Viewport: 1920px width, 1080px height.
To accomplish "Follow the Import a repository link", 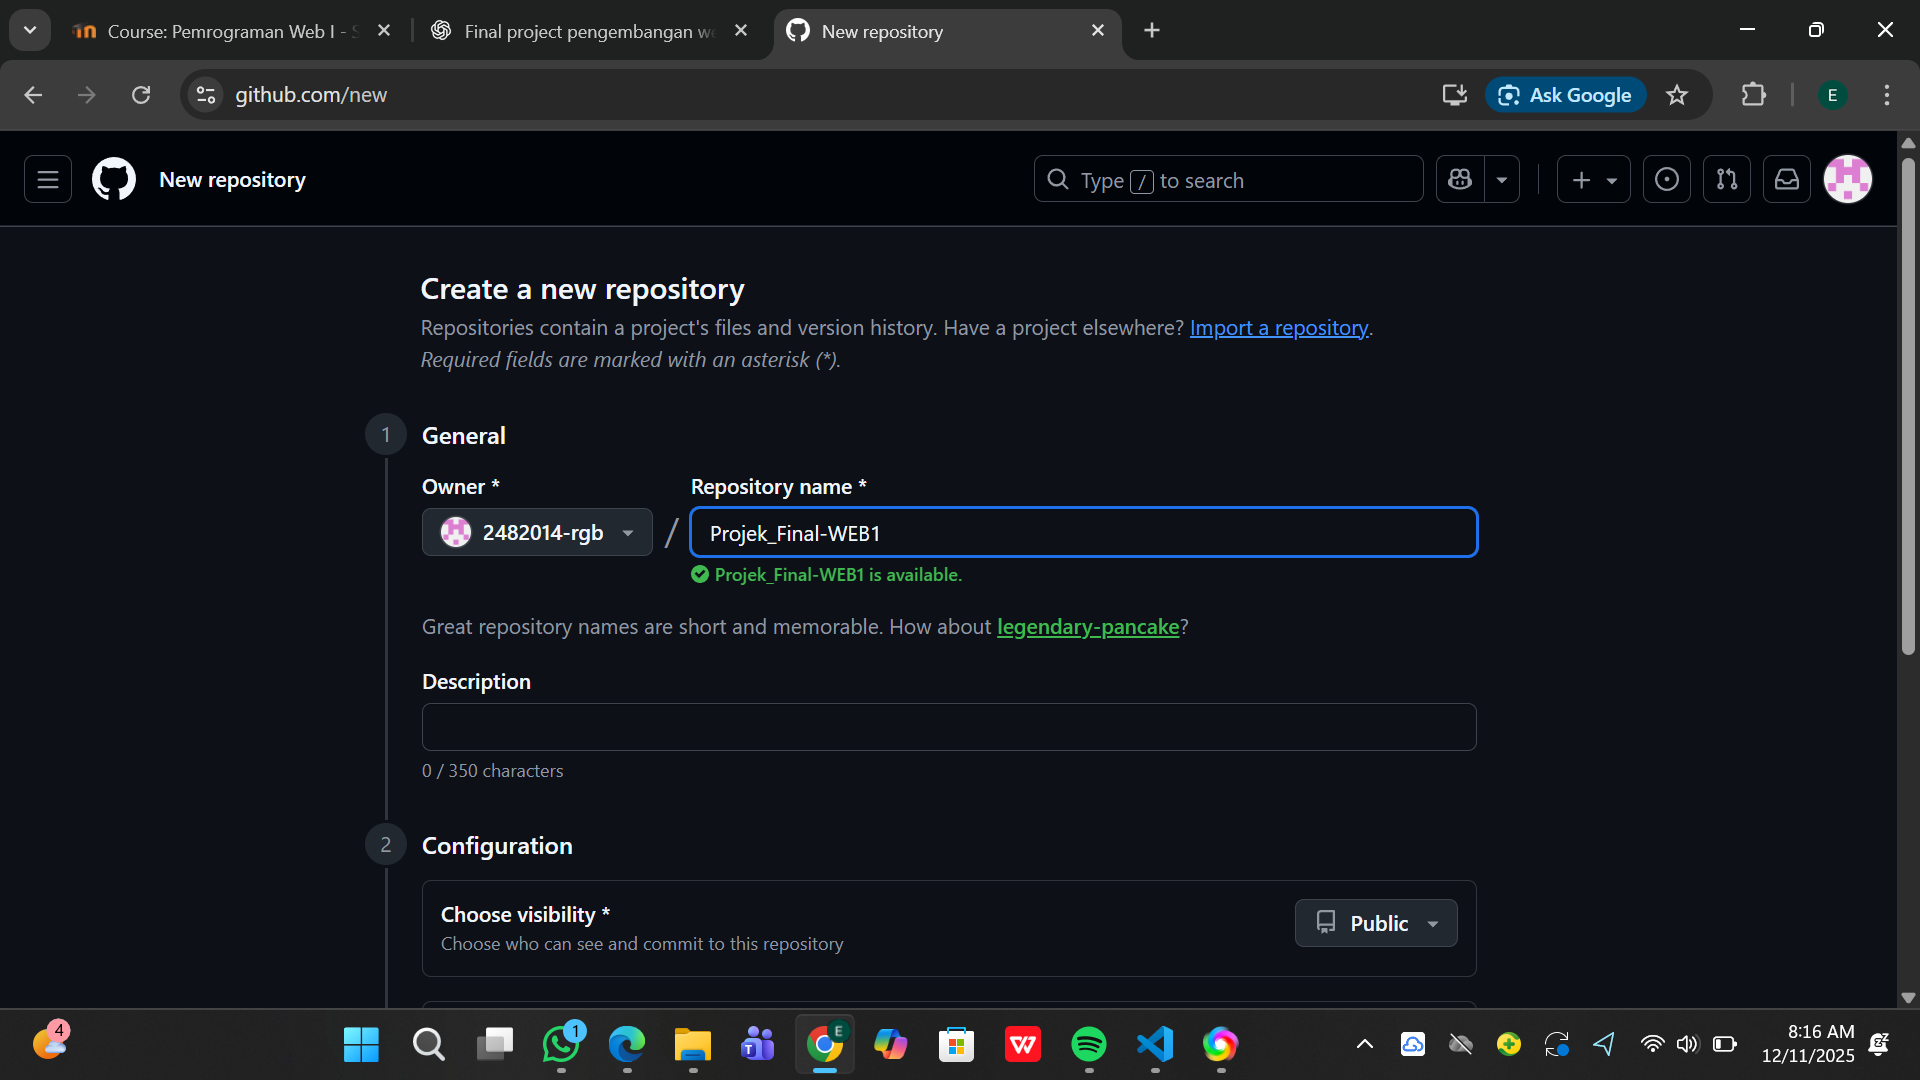I will (1278, 328).
